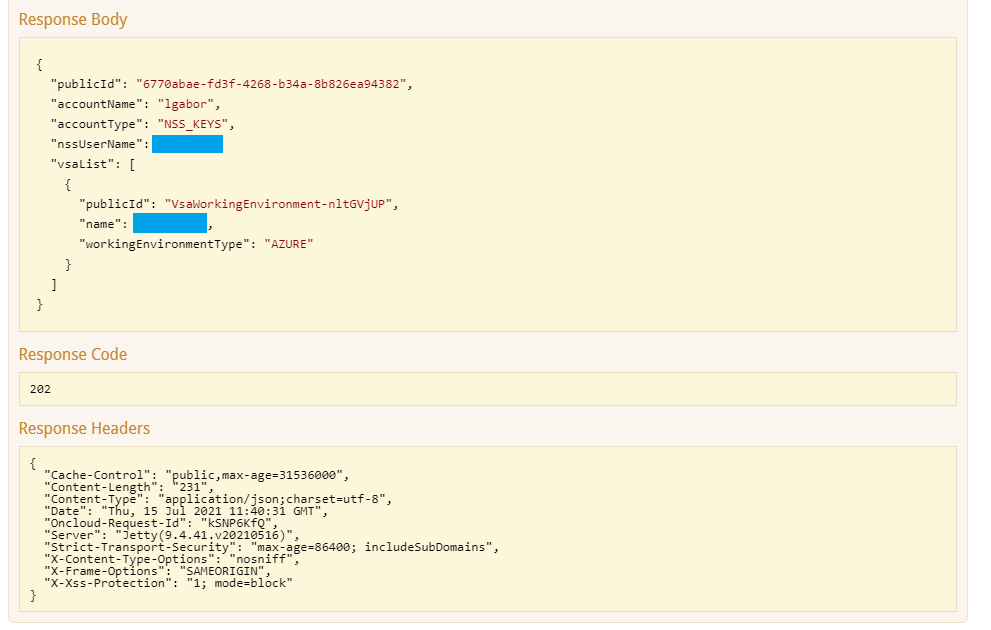Screen dimensions: 991x630
Task: Click the X-Content-Type-Options nosniff line
Action: point(171,559)
